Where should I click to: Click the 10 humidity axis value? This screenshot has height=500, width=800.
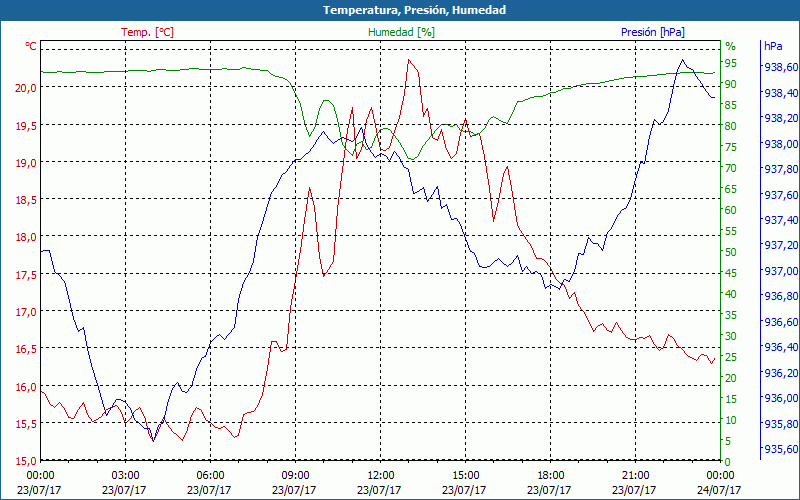tap(731, 420)
